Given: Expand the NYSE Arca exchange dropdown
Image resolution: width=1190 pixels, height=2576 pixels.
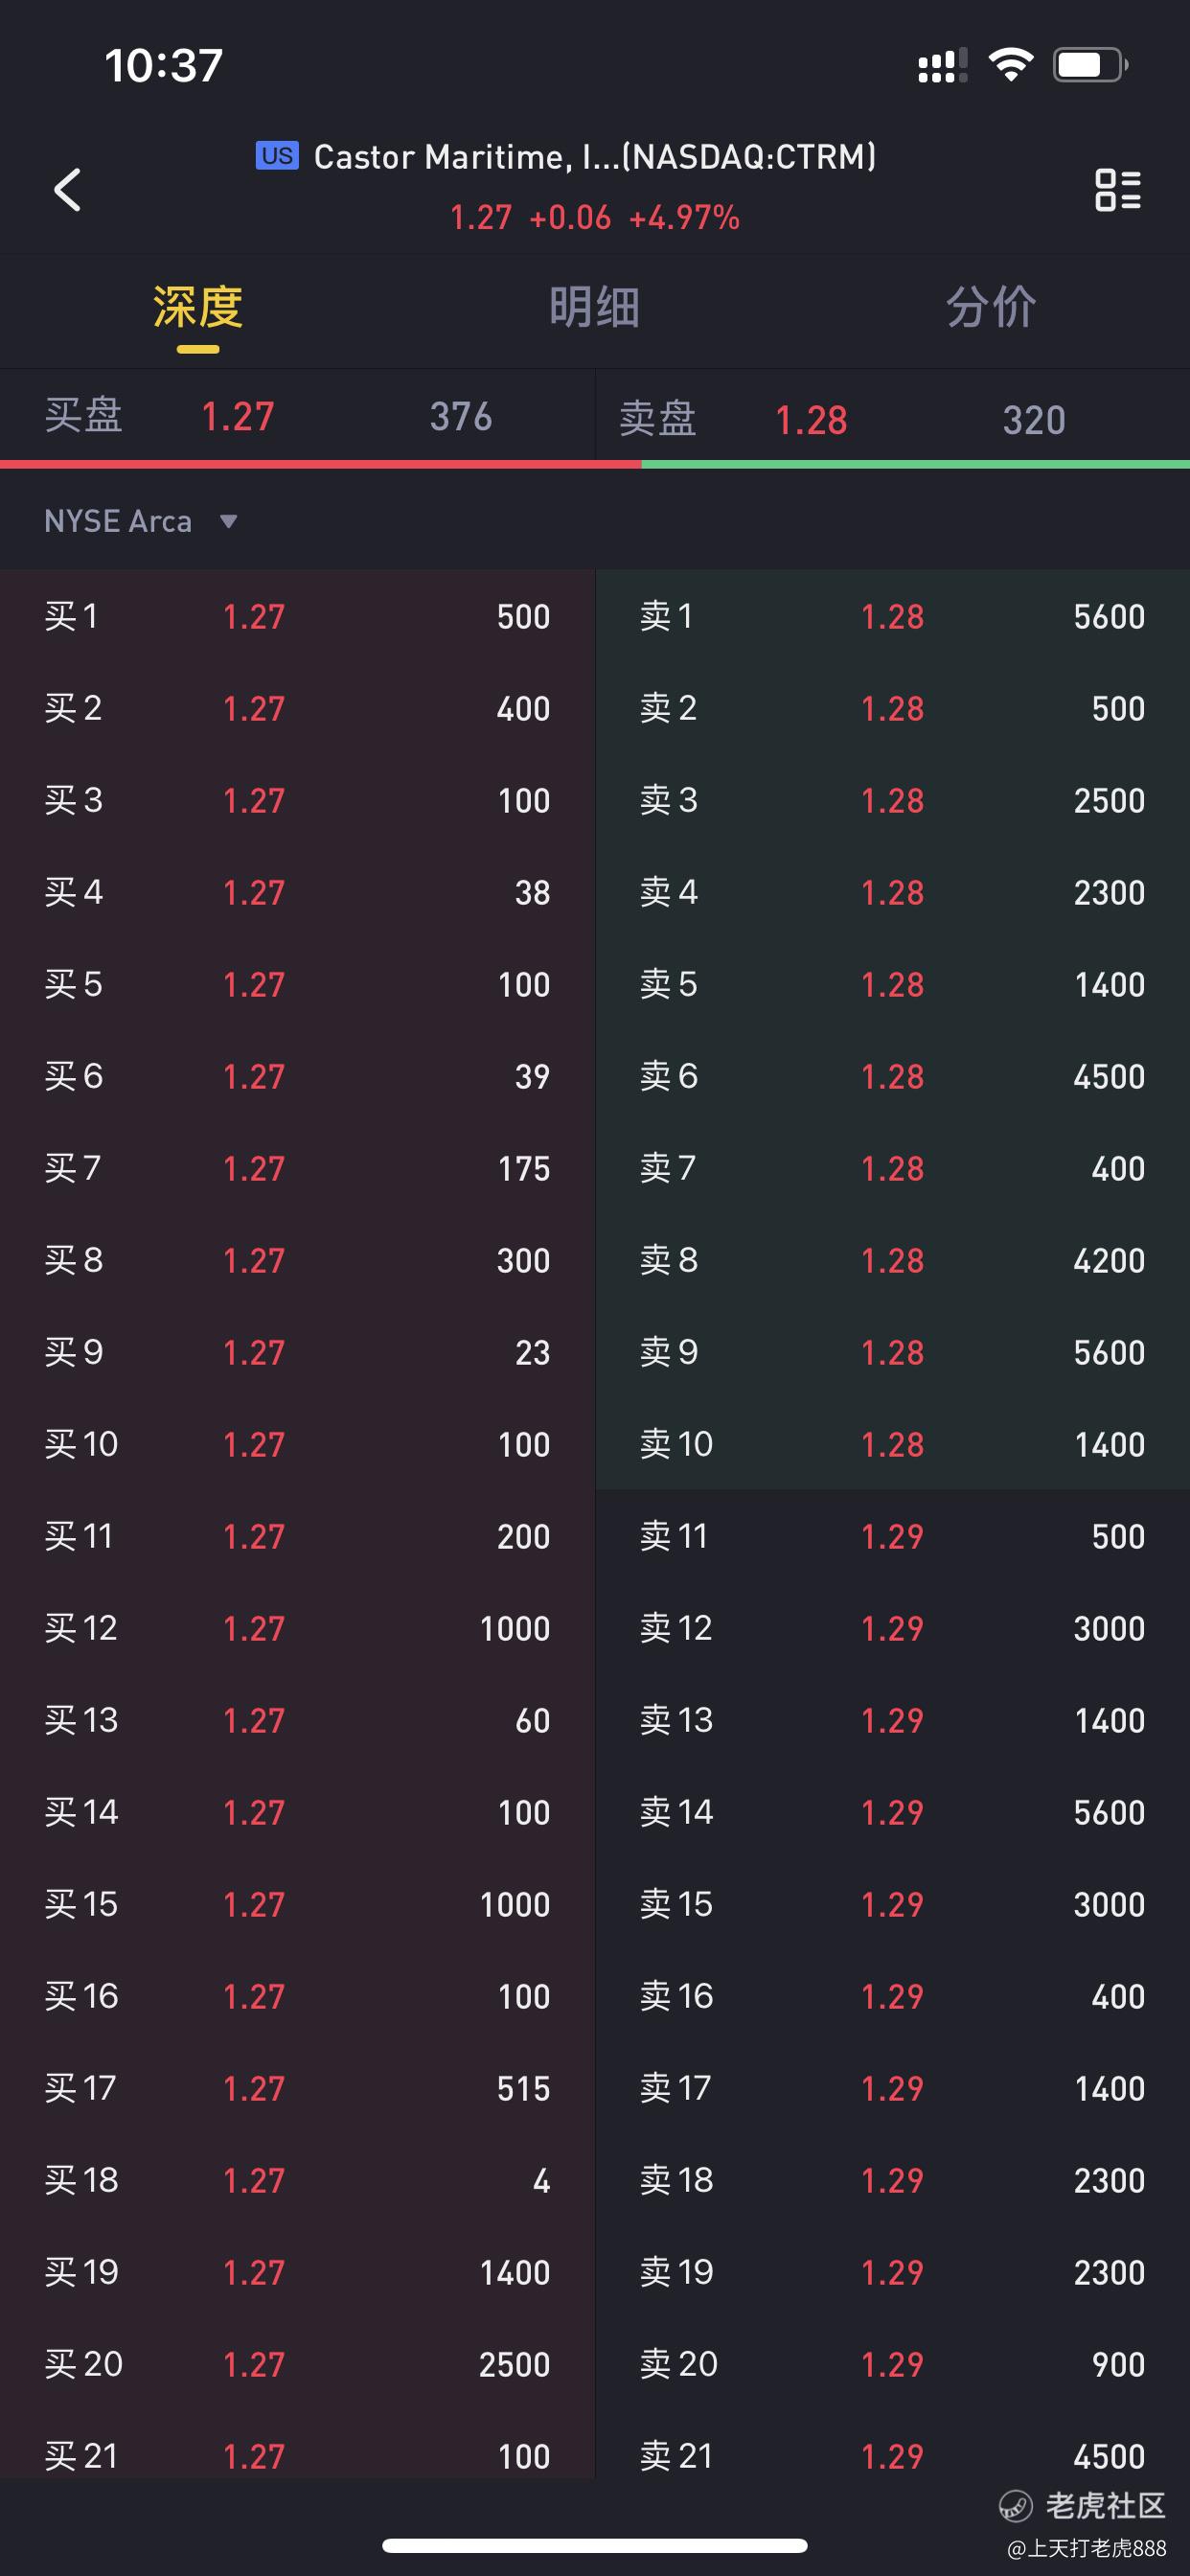Looking at the screenshot, I should (x=141, y=521).
